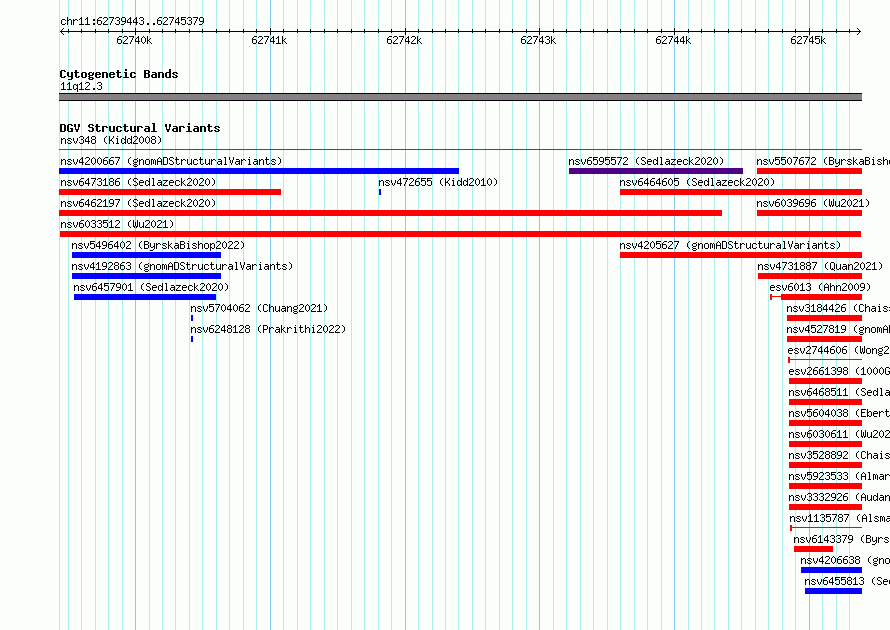This screenshot has height=630, width=890.
Task: Click nsv5704062 Chuang2021 label
Action: coord(259,308)
